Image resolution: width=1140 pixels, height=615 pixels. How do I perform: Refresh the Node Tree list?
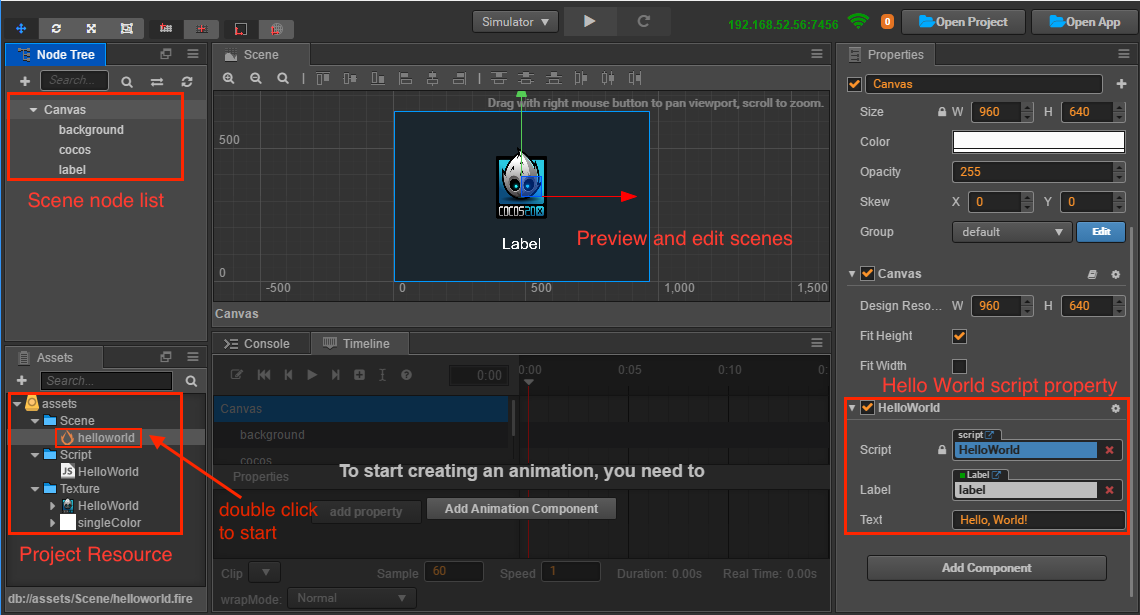click(187, 81)
